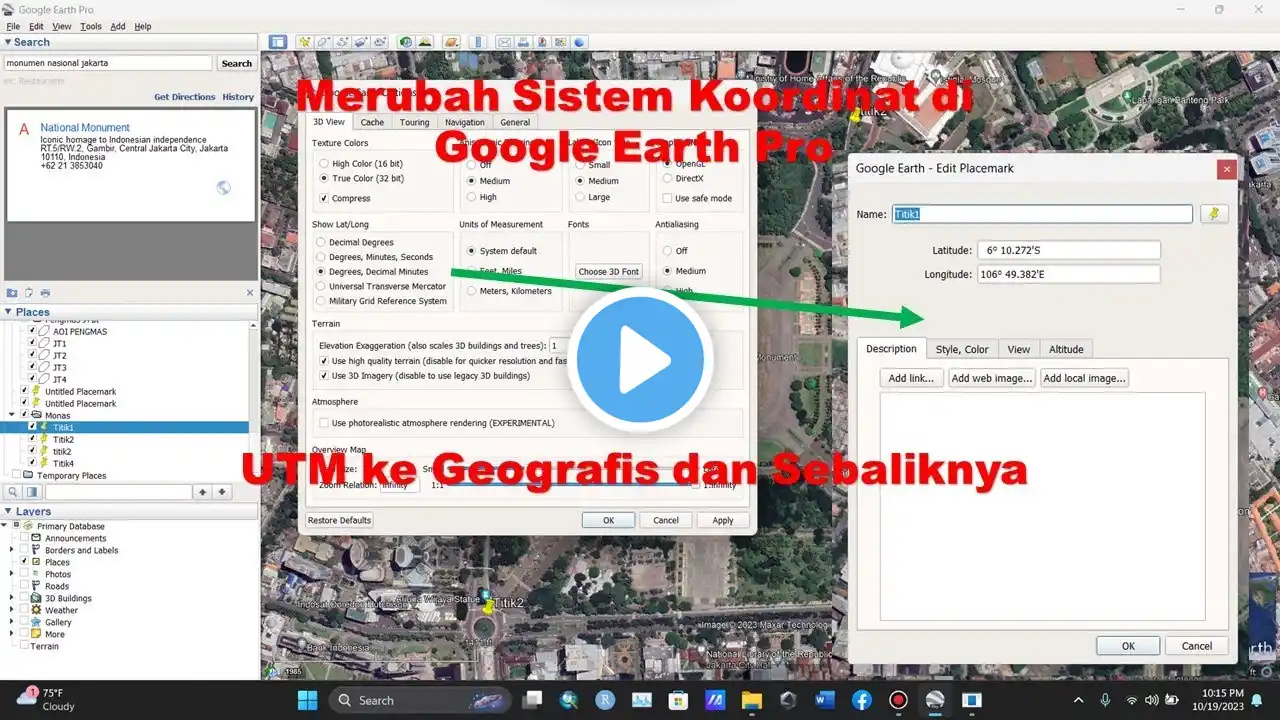This screenshot has width=1280, height=720.
Task: Collapse the Search panel header triangle
Action: [x=8, y=42]
